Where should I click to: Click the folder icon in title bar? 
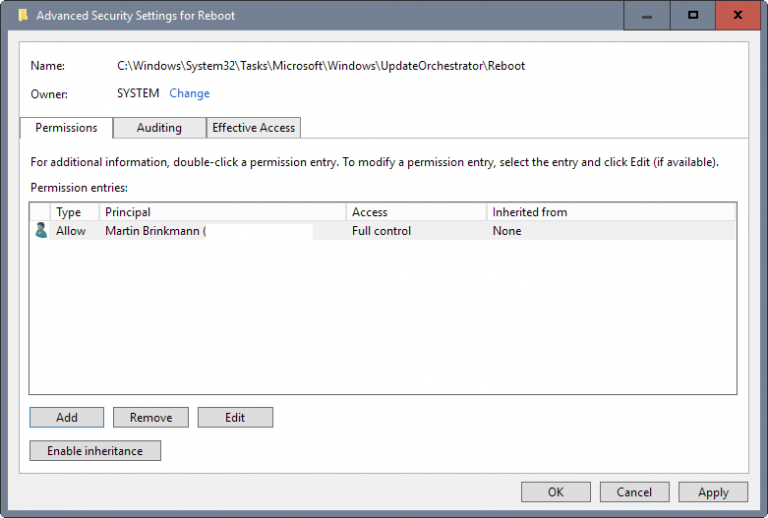pyautogui.click(x=23, y=15)
